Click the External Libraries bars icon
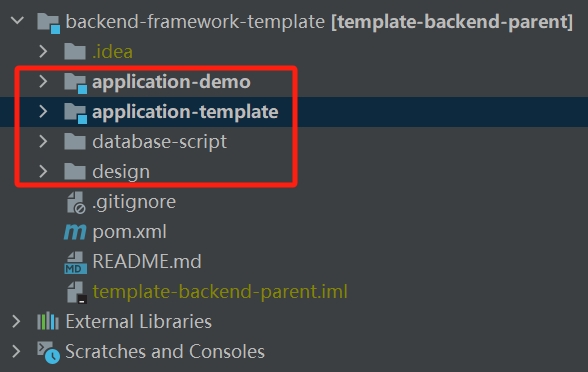Image resolution: width=588 pixels, height=372 pixels. click(48, 321)
